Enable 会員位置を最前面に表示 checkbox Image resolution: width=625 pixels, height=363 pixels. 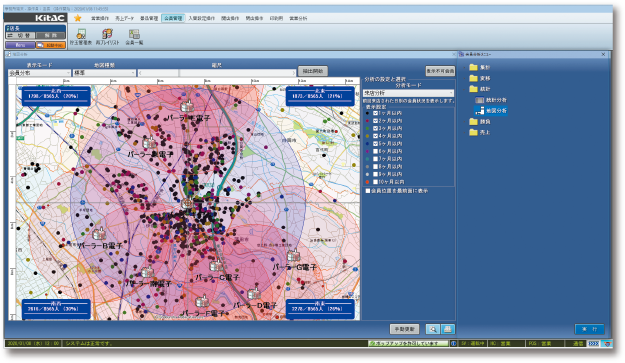pos(368,191)
